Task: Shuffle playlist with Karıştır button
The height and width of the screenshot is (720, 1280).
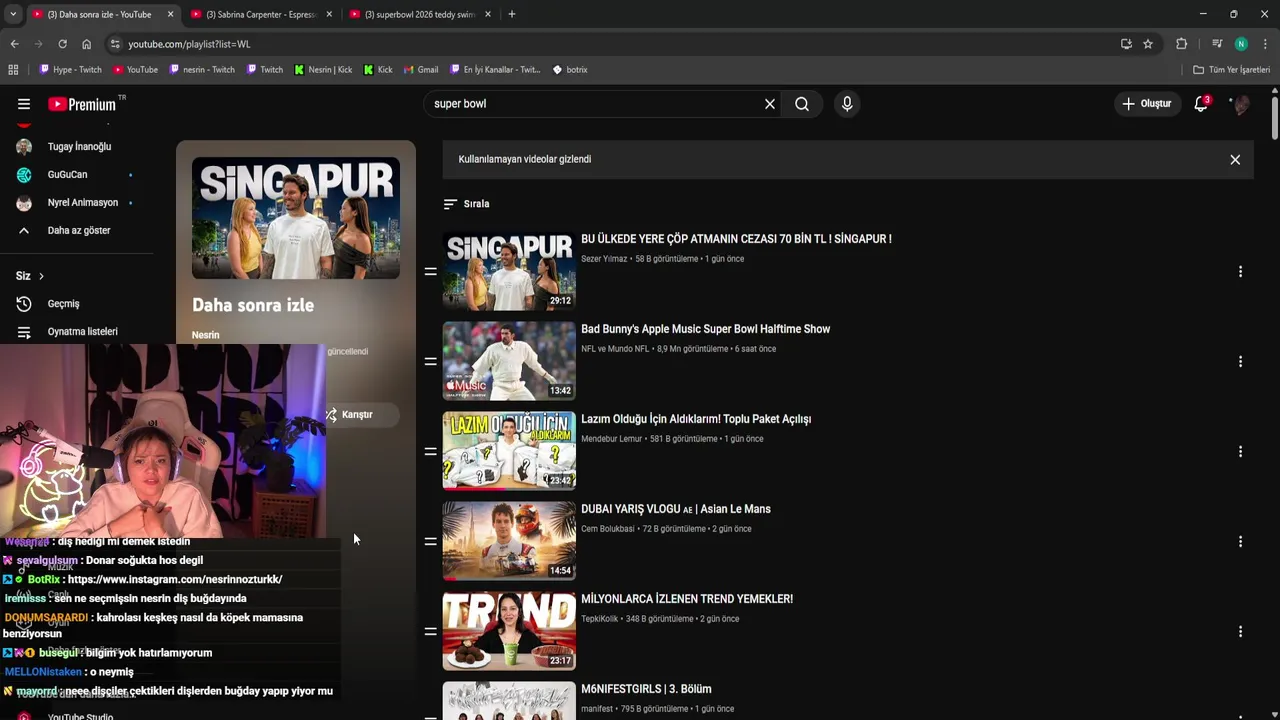Action: (x=358, y=415)
